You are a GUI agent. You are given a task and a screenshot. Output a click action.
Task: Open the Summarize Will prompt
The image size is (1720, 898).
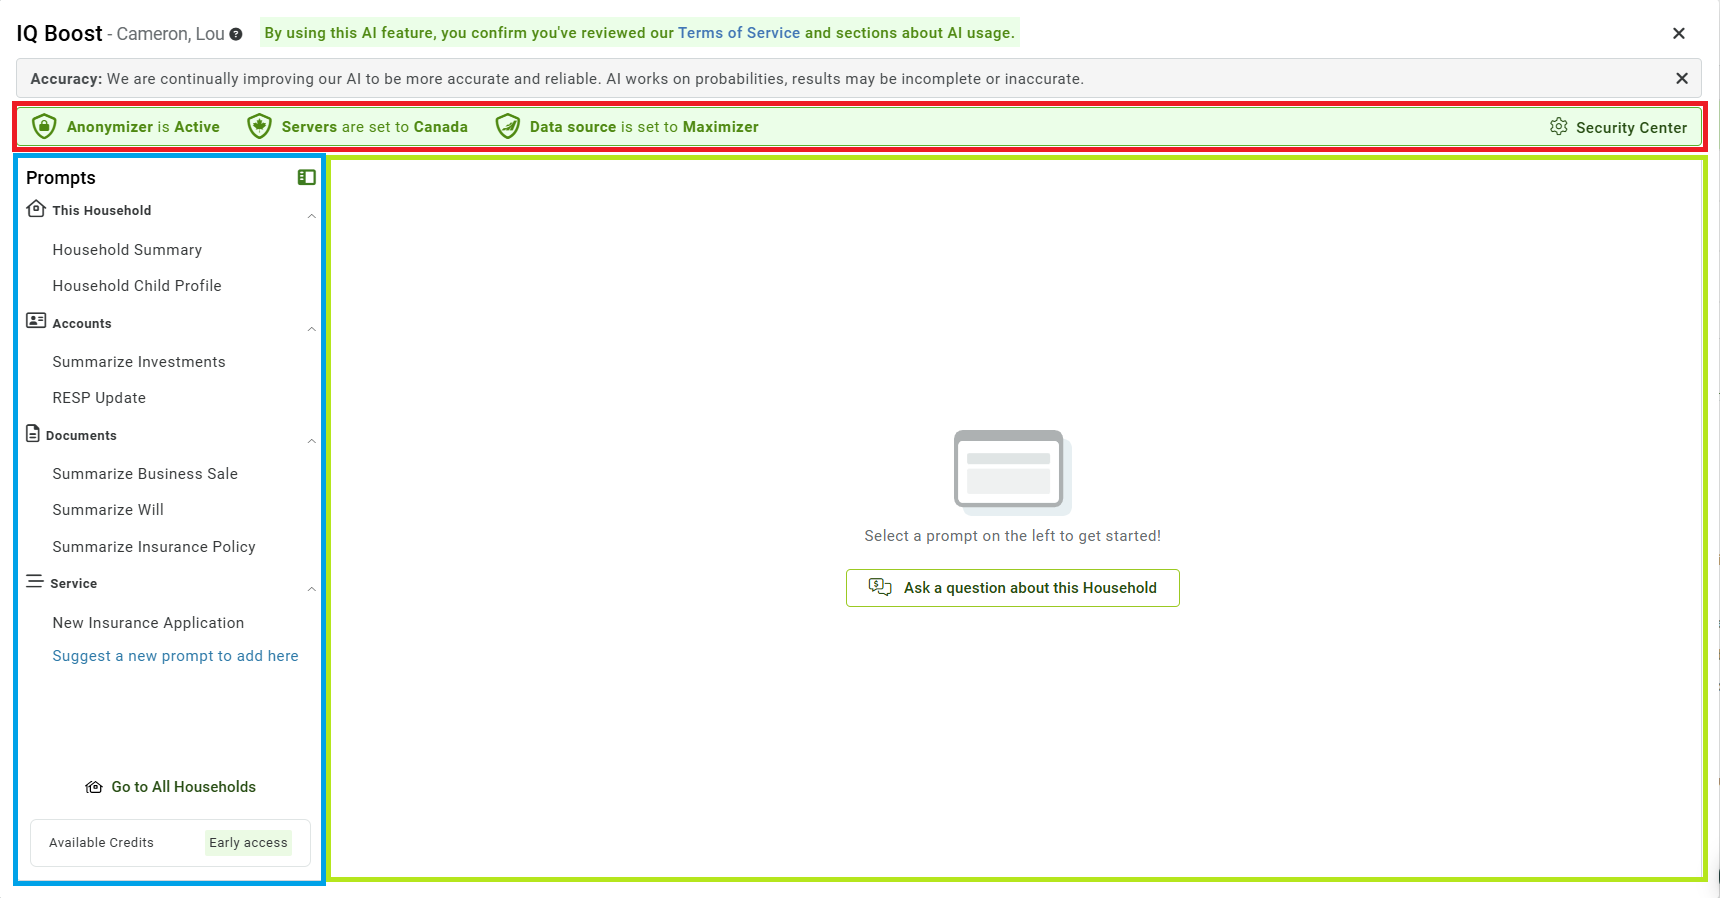click(108, 510)
